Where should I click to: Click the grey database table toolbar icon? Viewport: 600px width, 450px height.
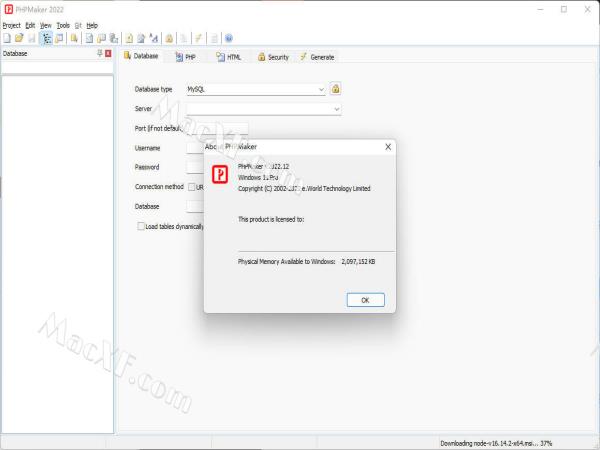tap(114, 38)
